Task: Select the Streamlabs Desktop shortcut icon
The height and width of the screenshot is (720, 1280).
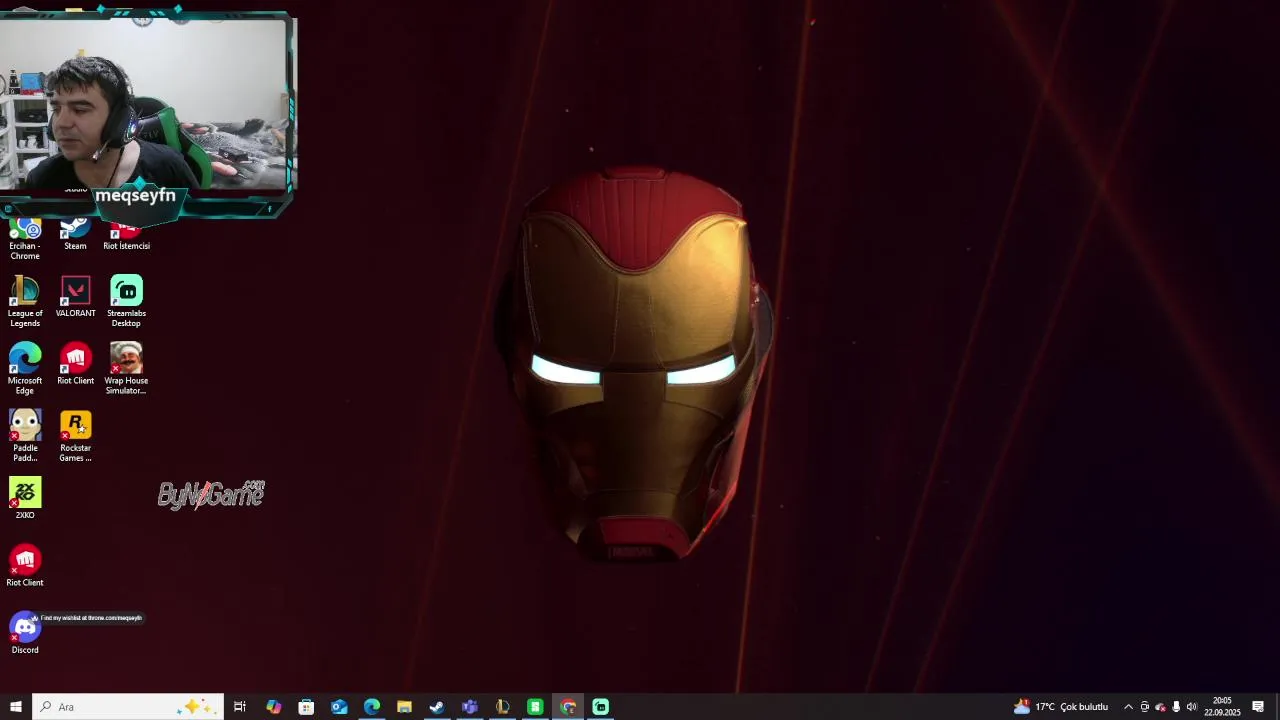Action: click(x=126, y=302)
